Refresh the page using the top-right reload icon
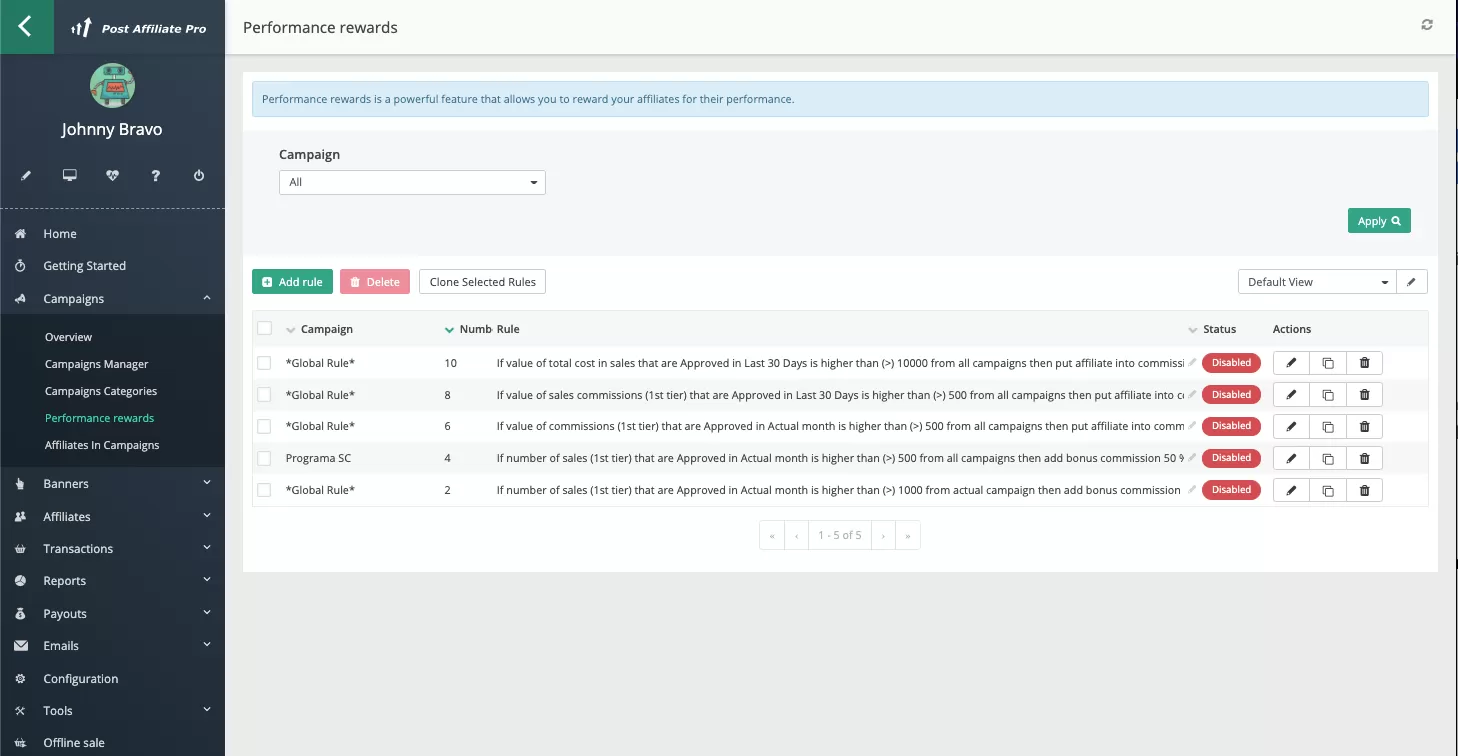Viewport: 1458px width, 756px height. coord(1427,24)
